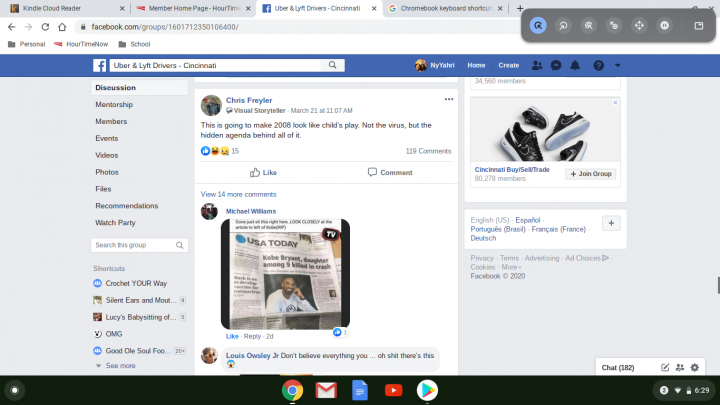The width and height of the screenshot is (720, 405).
Task: Click the Search this group field
Action: pyautogui.click(x=139, y=245)
